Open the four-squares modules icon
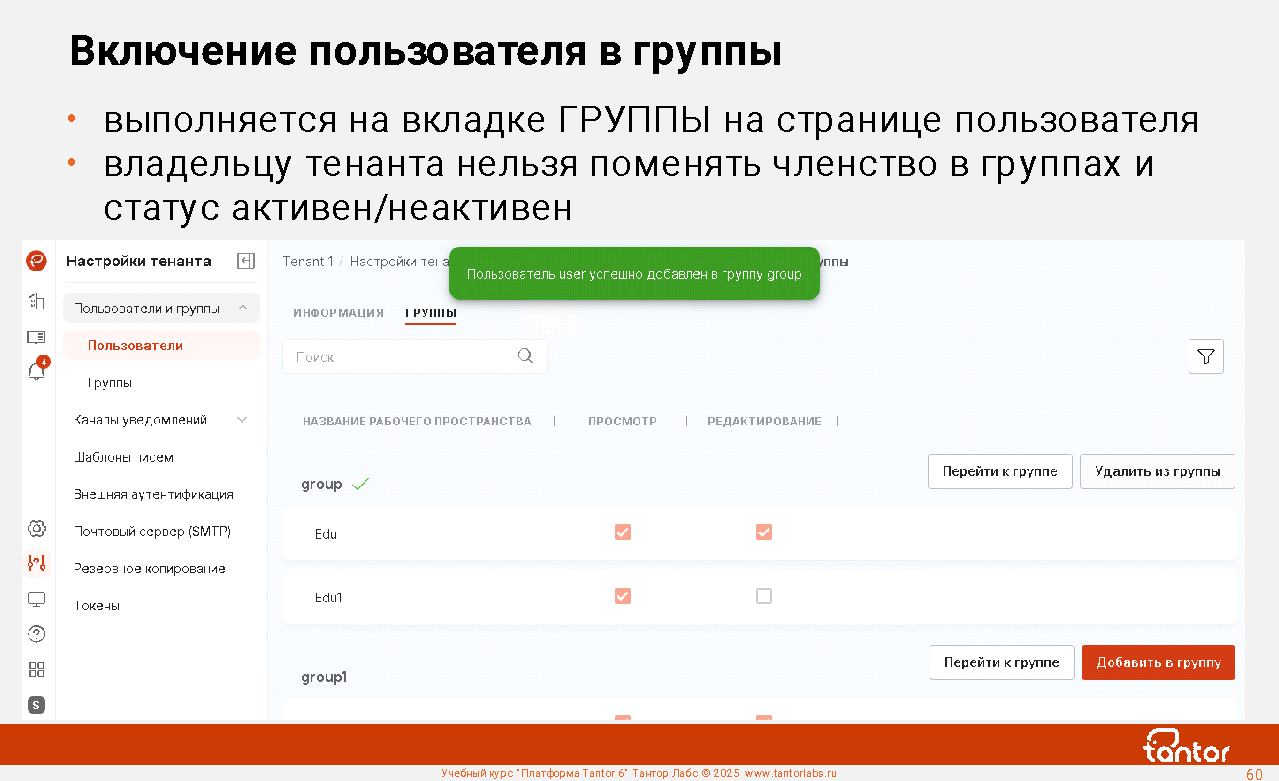The height and width of the screenshot is (781, 1279). click(36, 670)
